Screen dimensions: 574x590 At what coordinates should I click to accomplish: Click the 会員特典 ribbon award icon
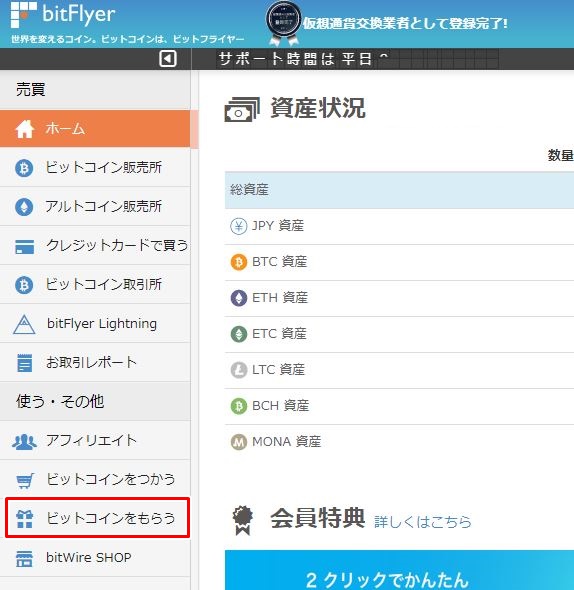(x=243, y=520)
